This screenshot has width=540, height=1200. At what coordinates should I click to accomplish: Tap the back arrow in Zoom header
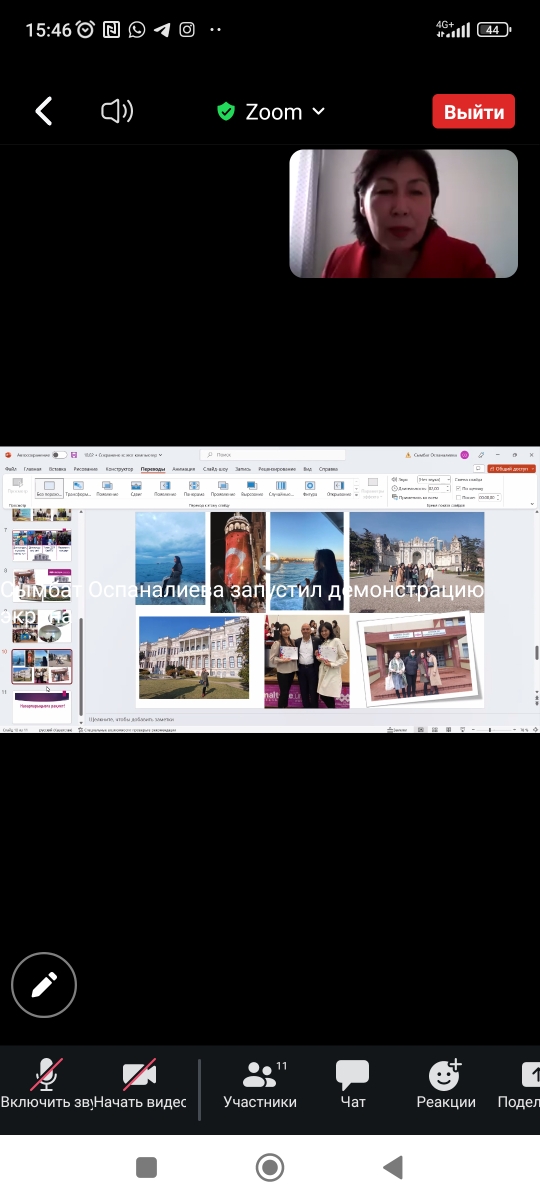44,111
